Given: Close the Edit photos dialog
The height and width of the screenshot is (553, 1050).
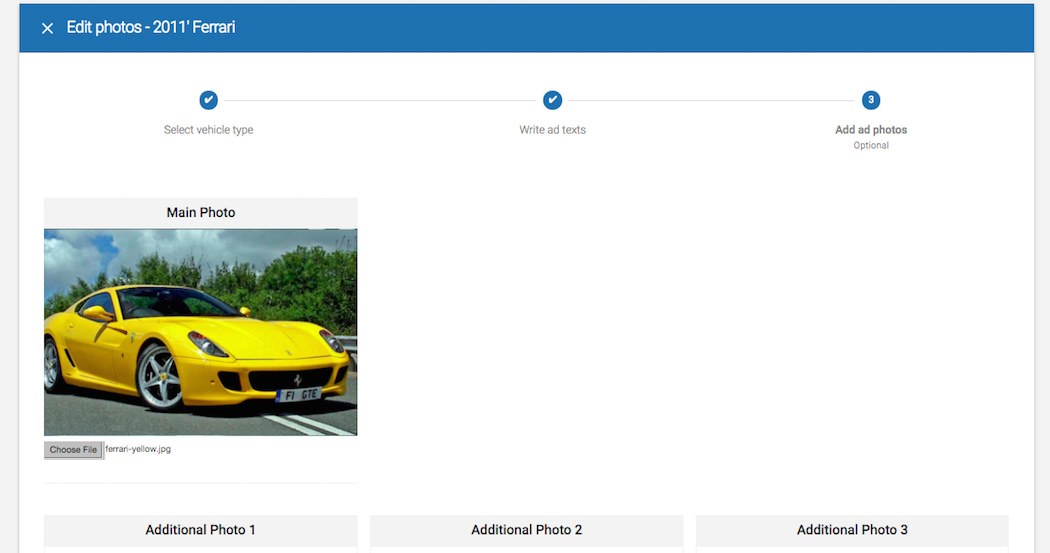Looking at the screenshot, I should (x=47, y=28).
